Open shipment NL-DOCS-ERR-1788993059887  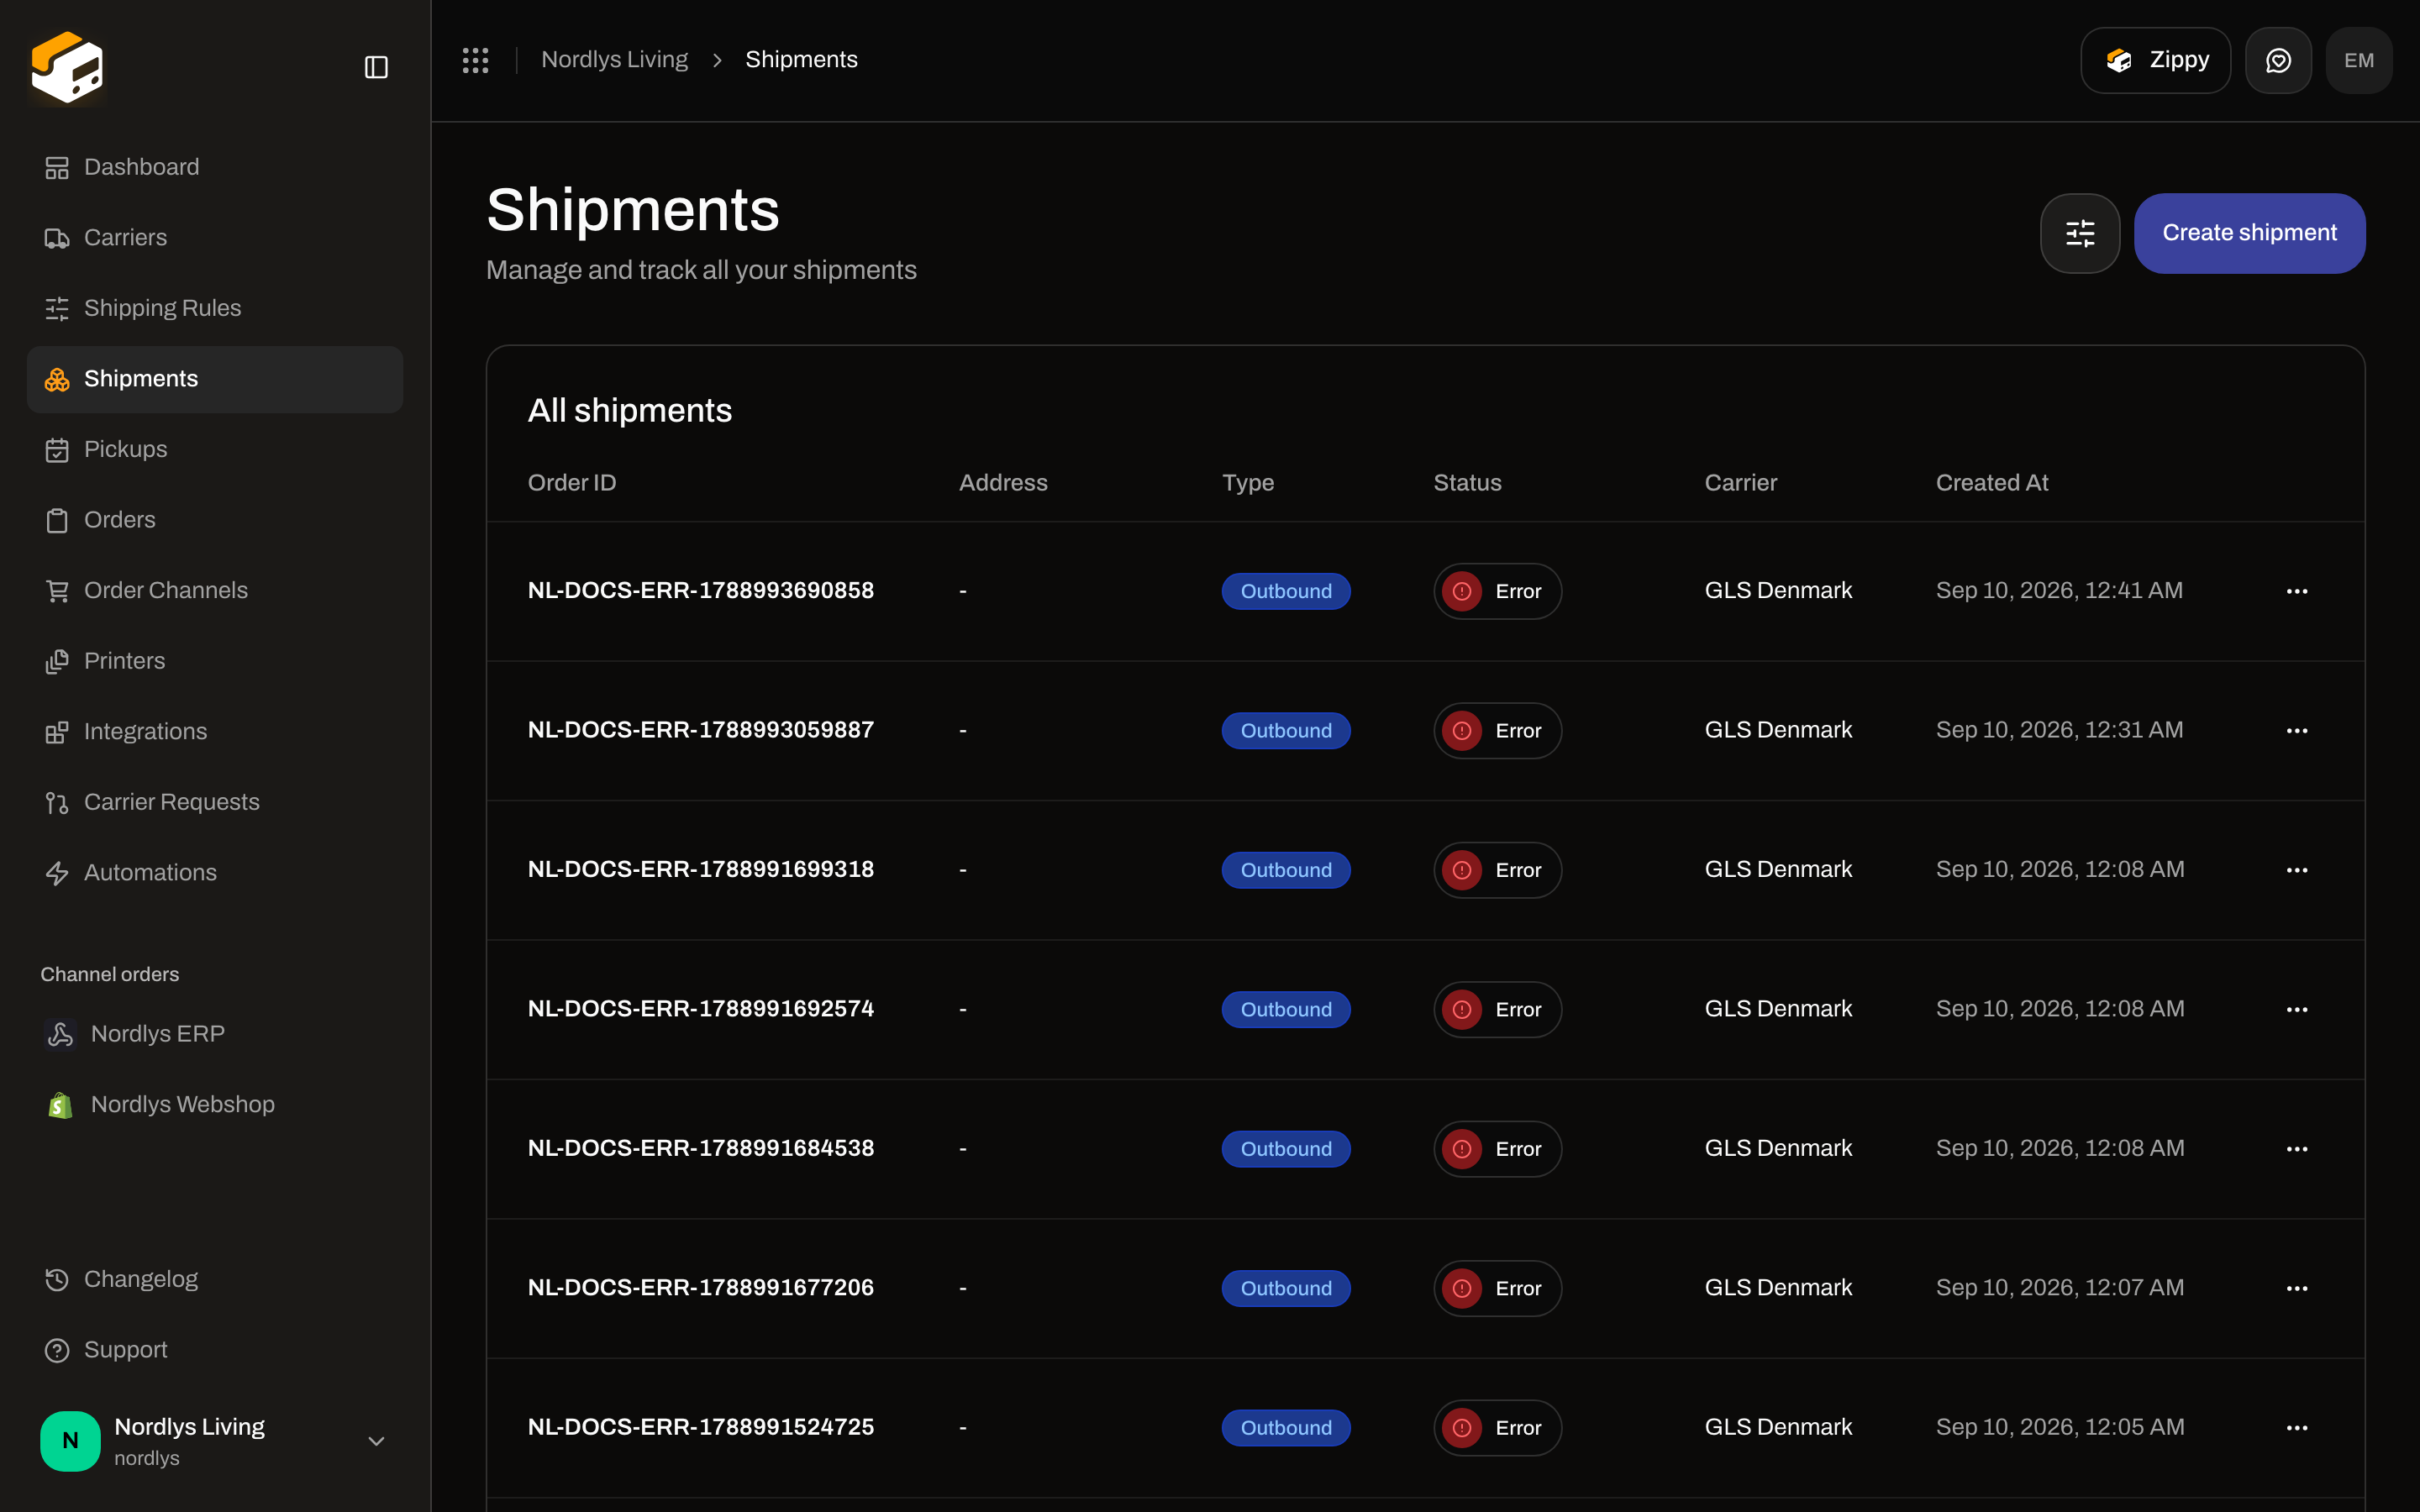[701, 730]
